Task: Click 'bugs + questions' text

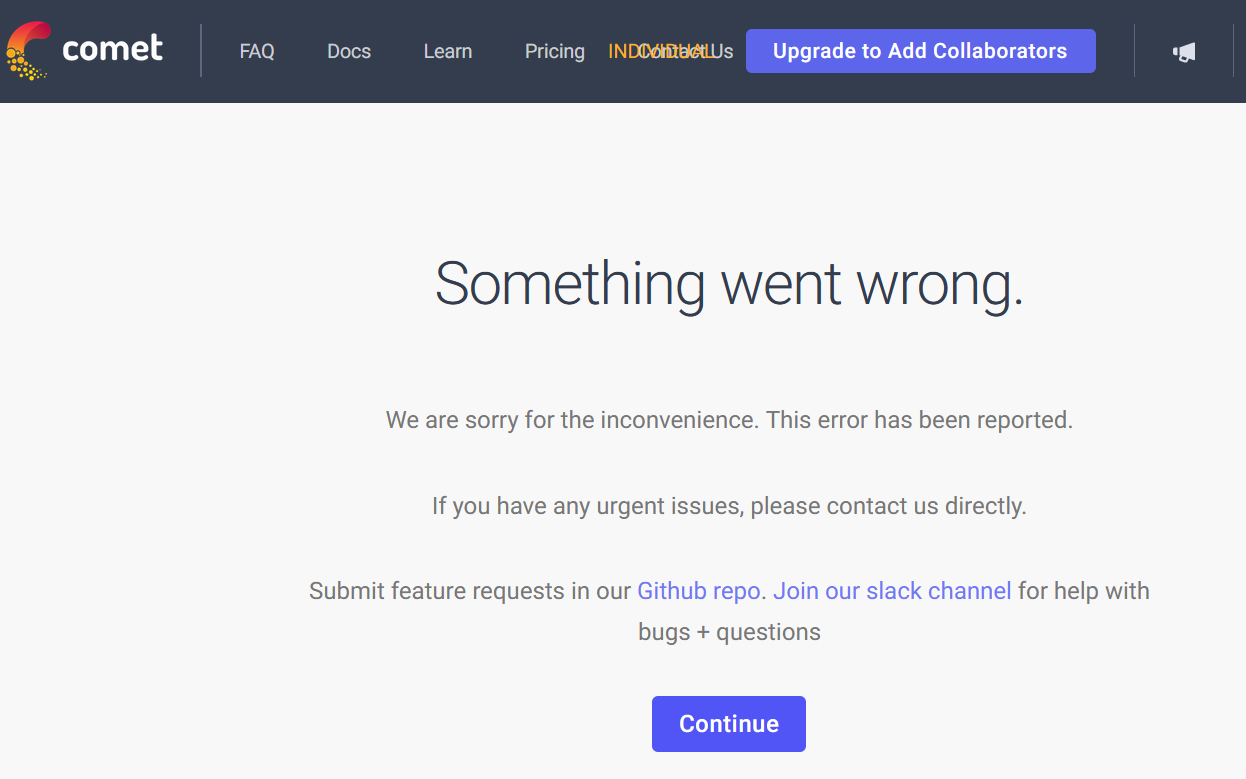Action: click(729, 632)
